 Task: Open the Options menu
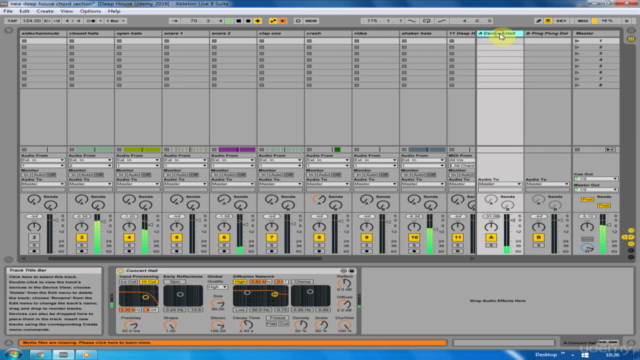[90, 11]
